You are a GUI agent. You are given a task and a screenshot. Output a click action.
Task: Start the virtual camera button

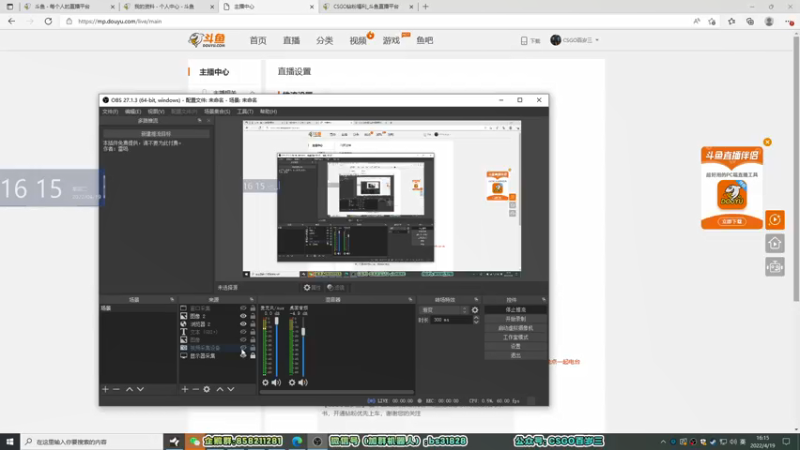515,328
